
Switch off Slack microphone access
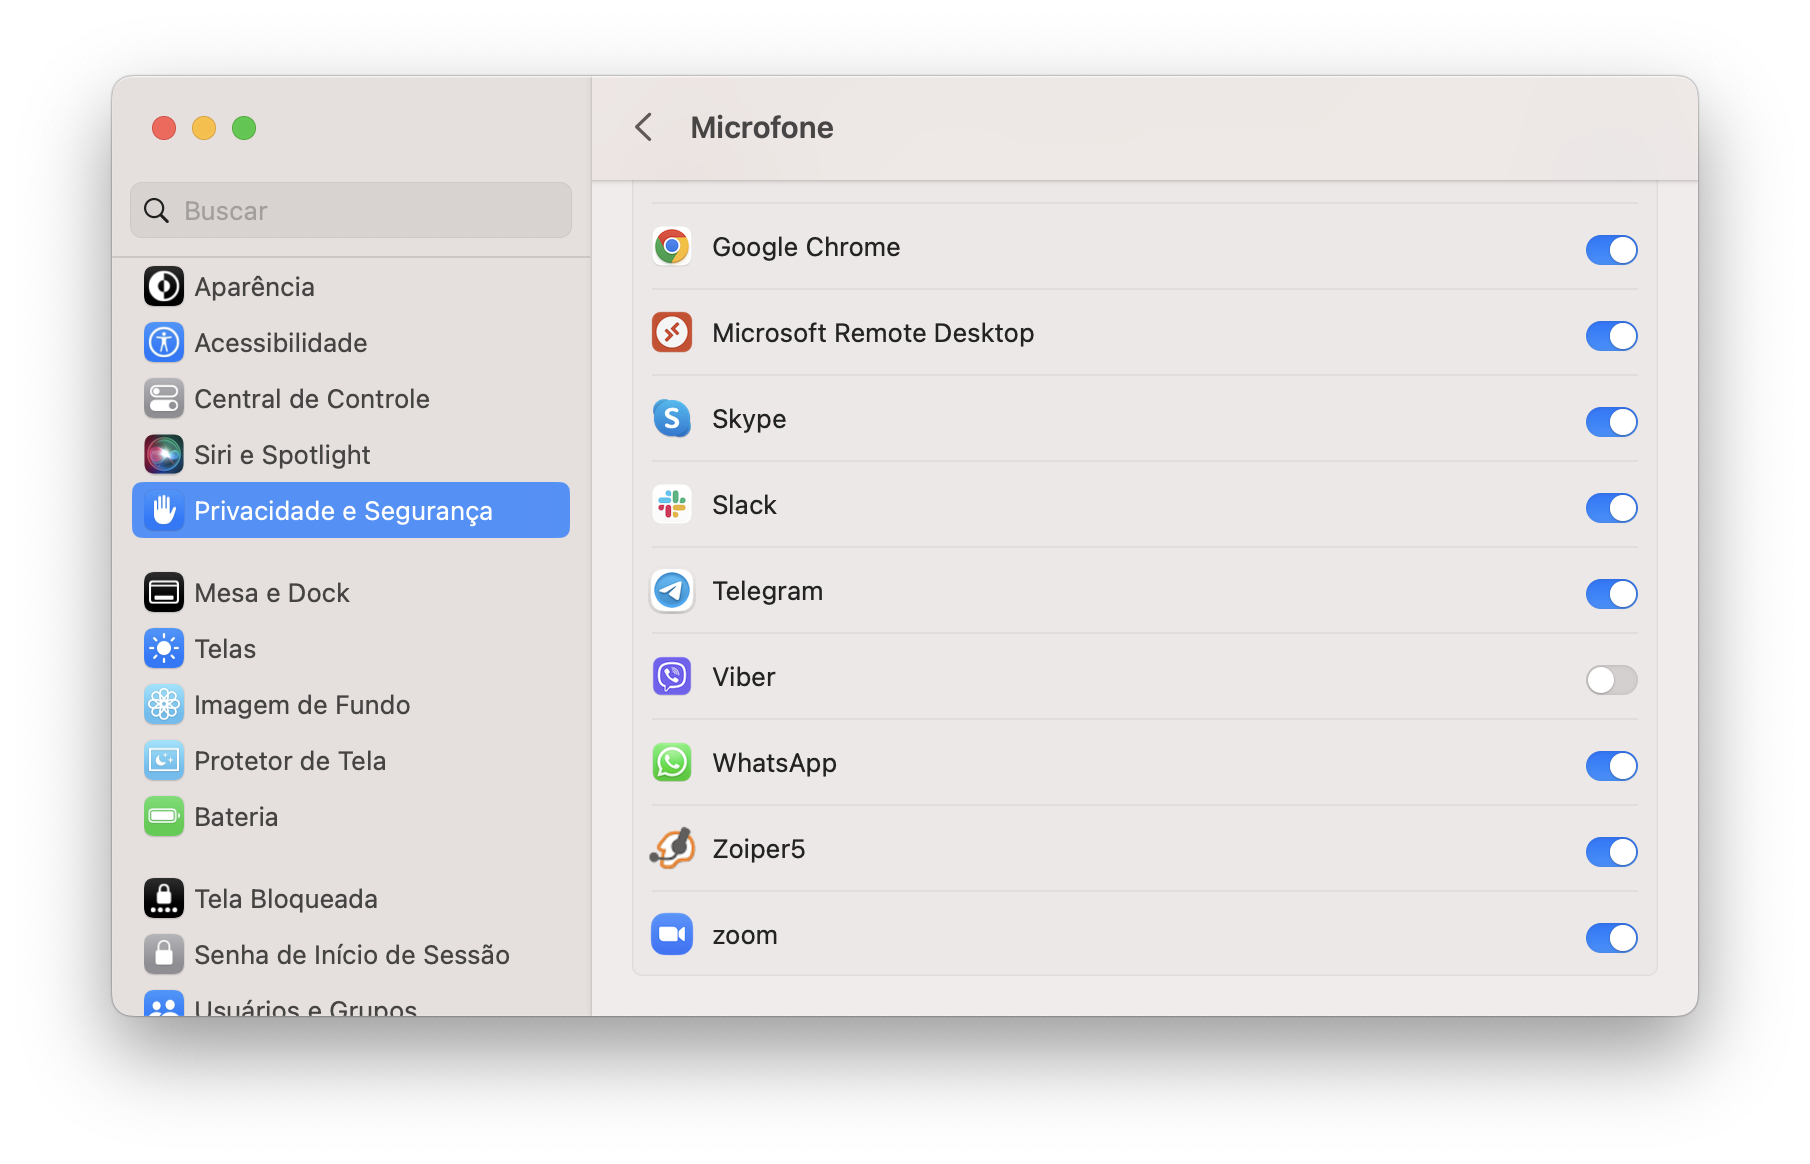[1611, 508]
